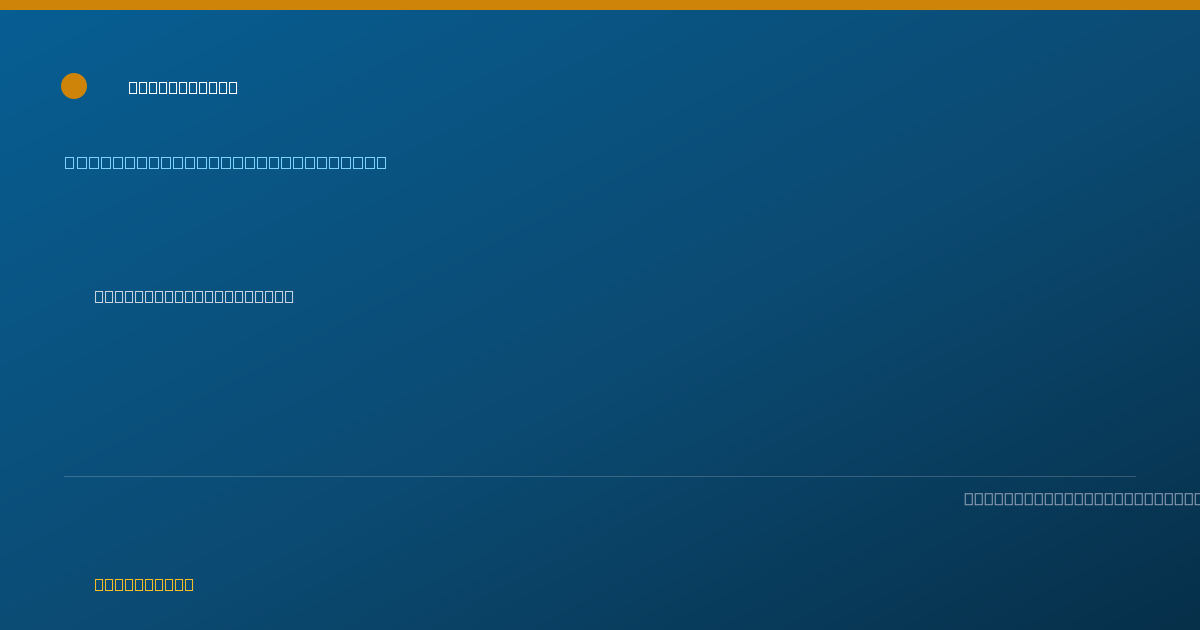
Task: Click the orange bar along the top edge
Action: pyautogui.click(x=600, y=5)
